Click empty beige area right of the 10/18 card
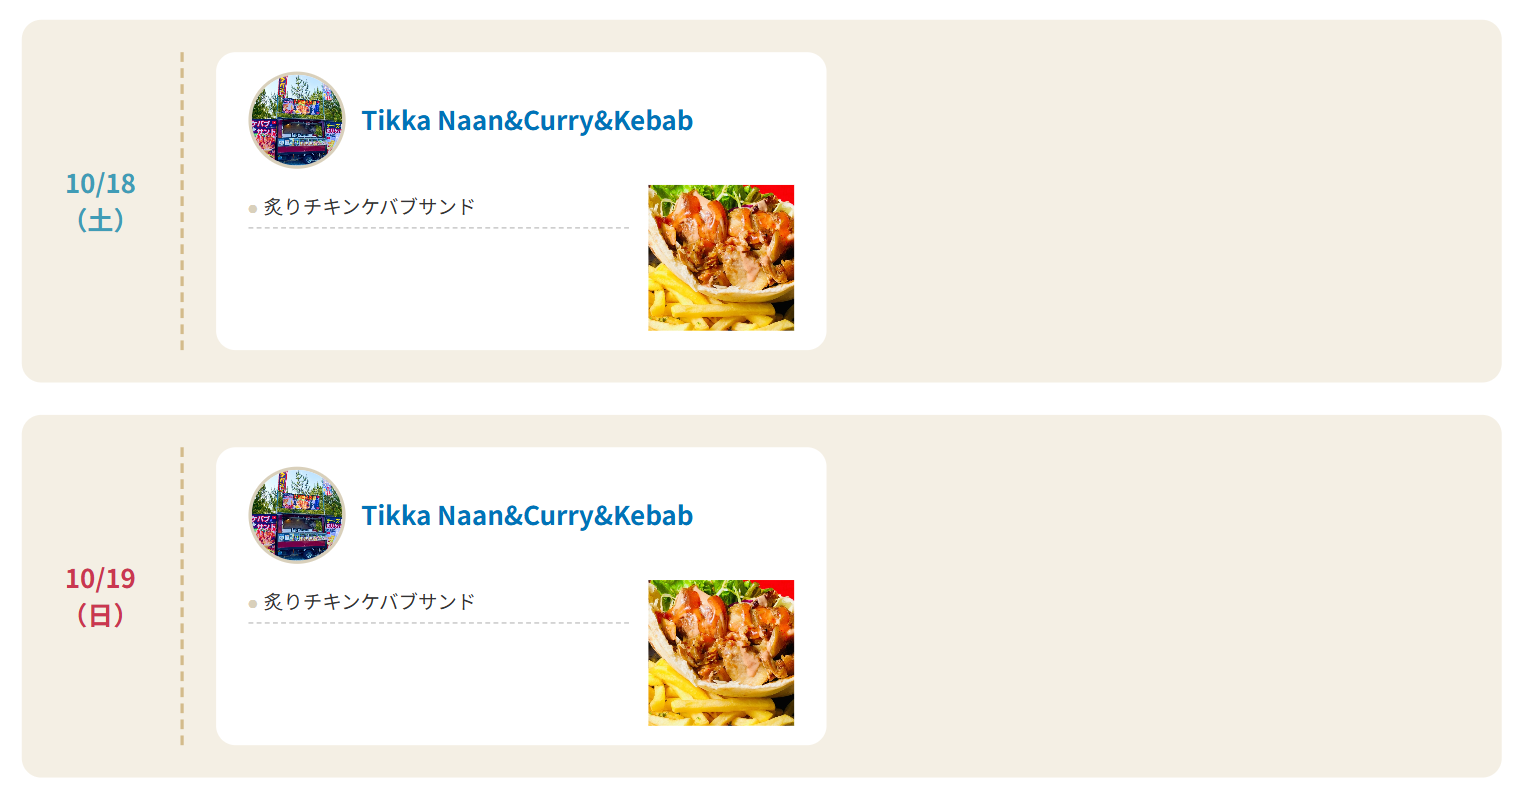This screenshot has height=795, width=1527. click(1160, 201)
